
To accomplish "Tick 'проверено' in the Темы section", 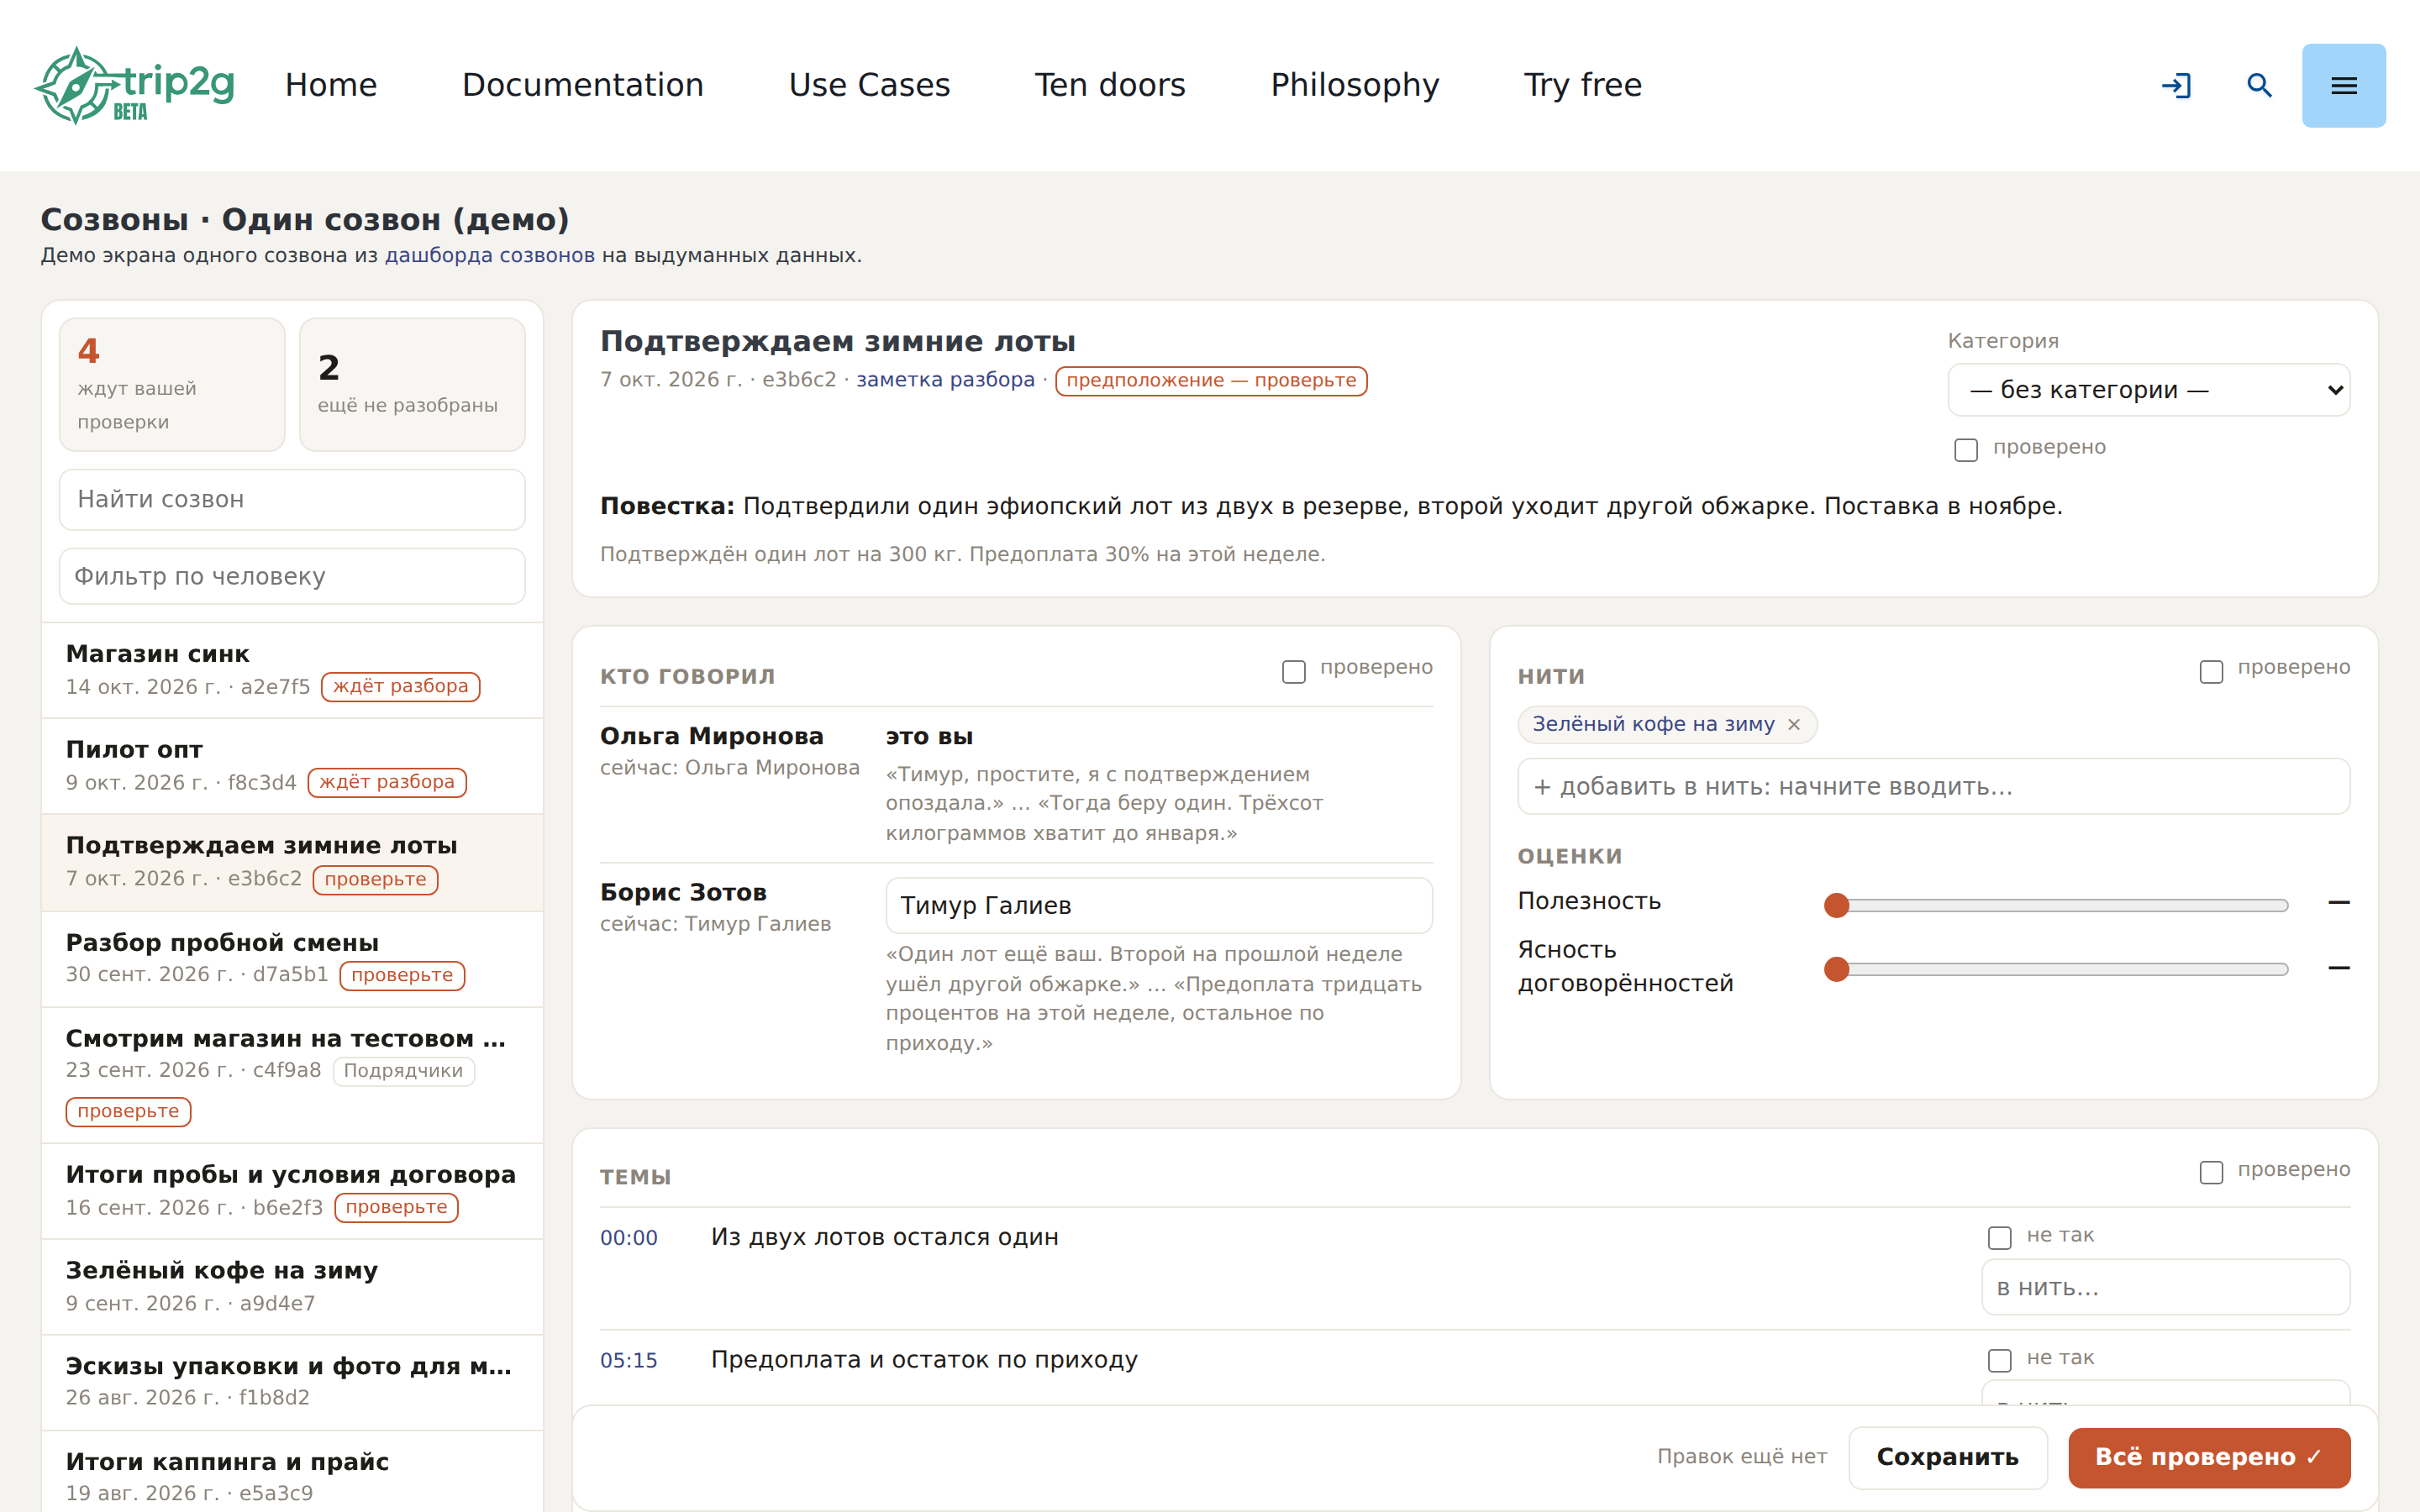I will click(2211, 1172).
